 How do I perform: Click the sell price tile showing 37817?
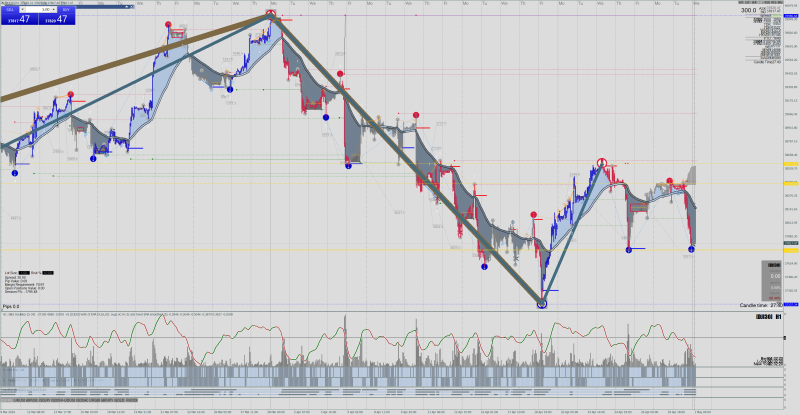click(x=19, y=19)
